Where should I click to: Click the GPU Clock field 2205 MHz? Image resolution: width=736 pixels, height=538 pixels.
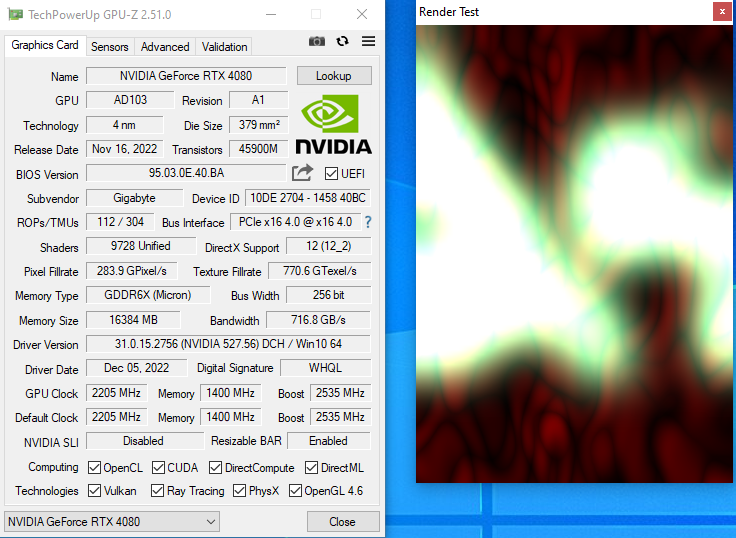(x=116, y=393)
